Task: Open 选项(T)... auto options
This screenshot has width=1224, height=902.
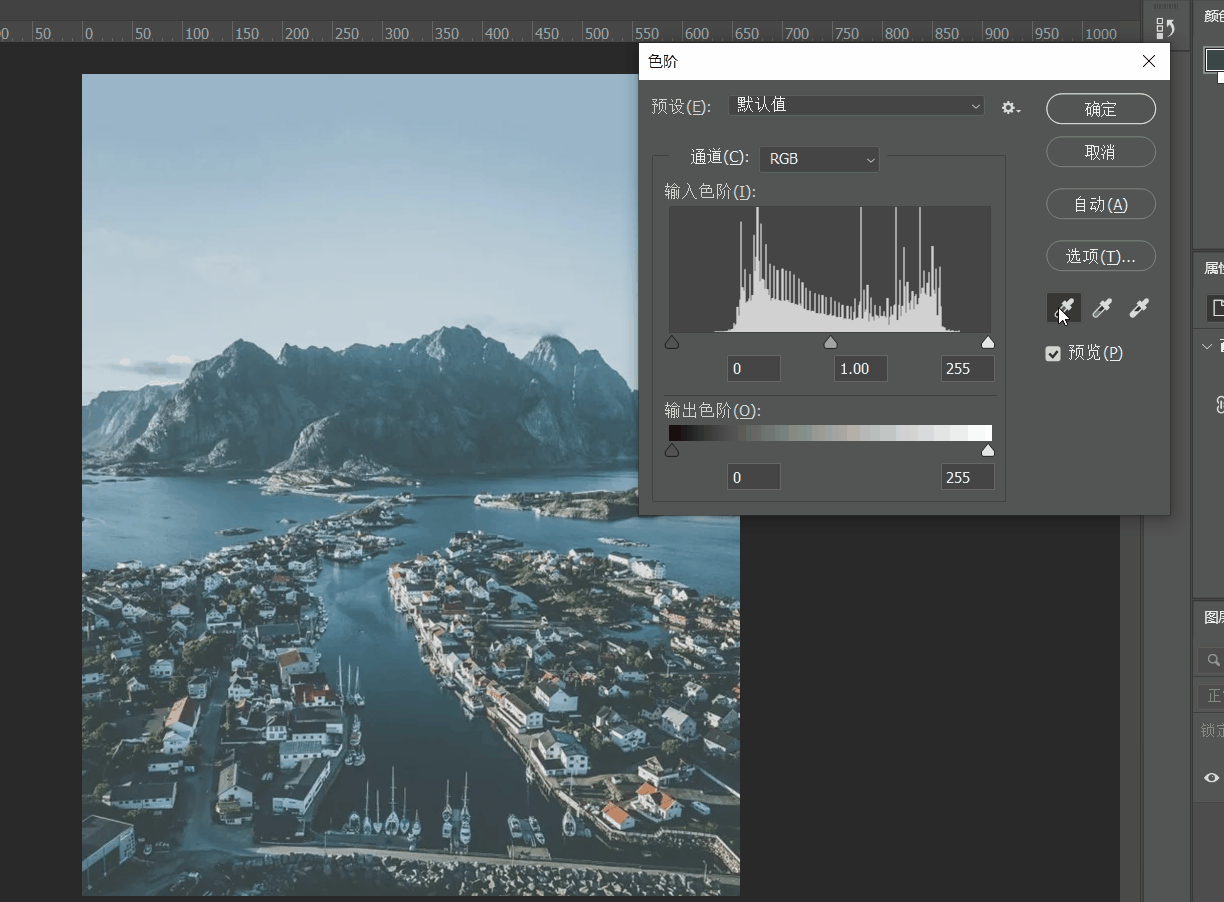Action: coord(1101,256)
